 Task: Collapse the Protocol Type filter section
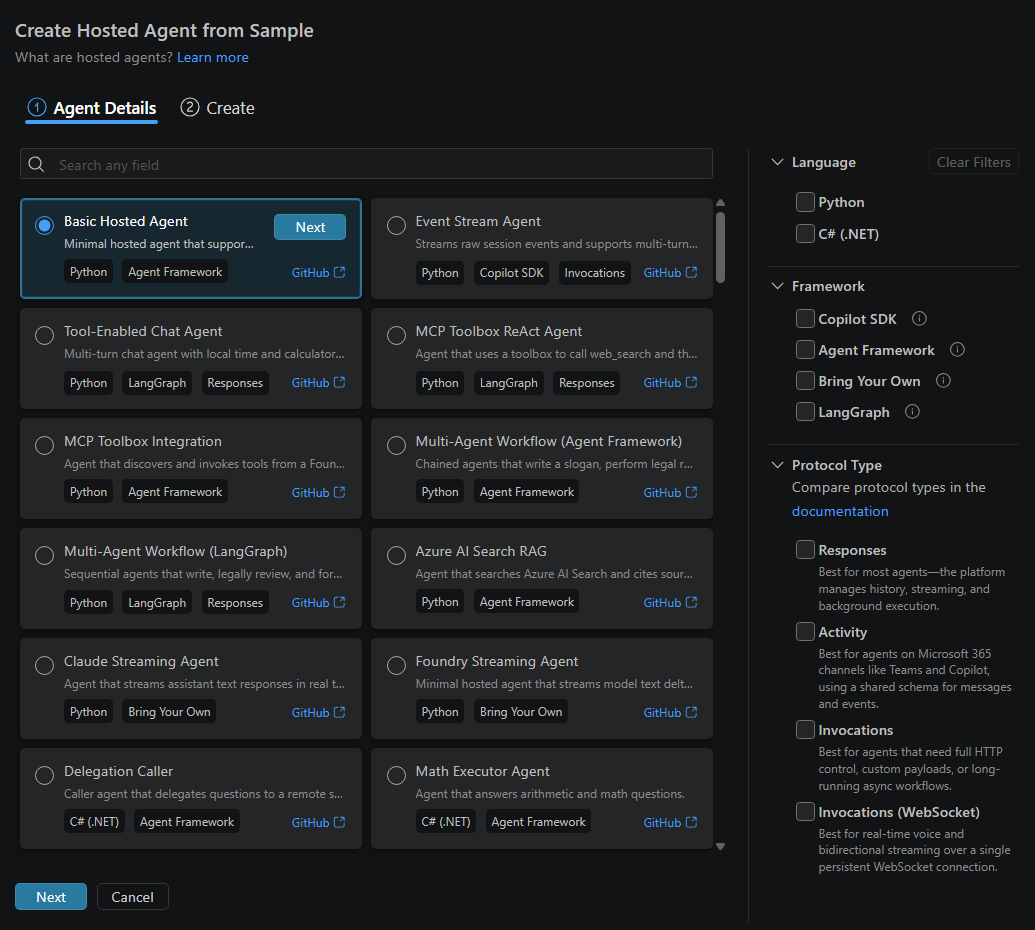point(778,465)
